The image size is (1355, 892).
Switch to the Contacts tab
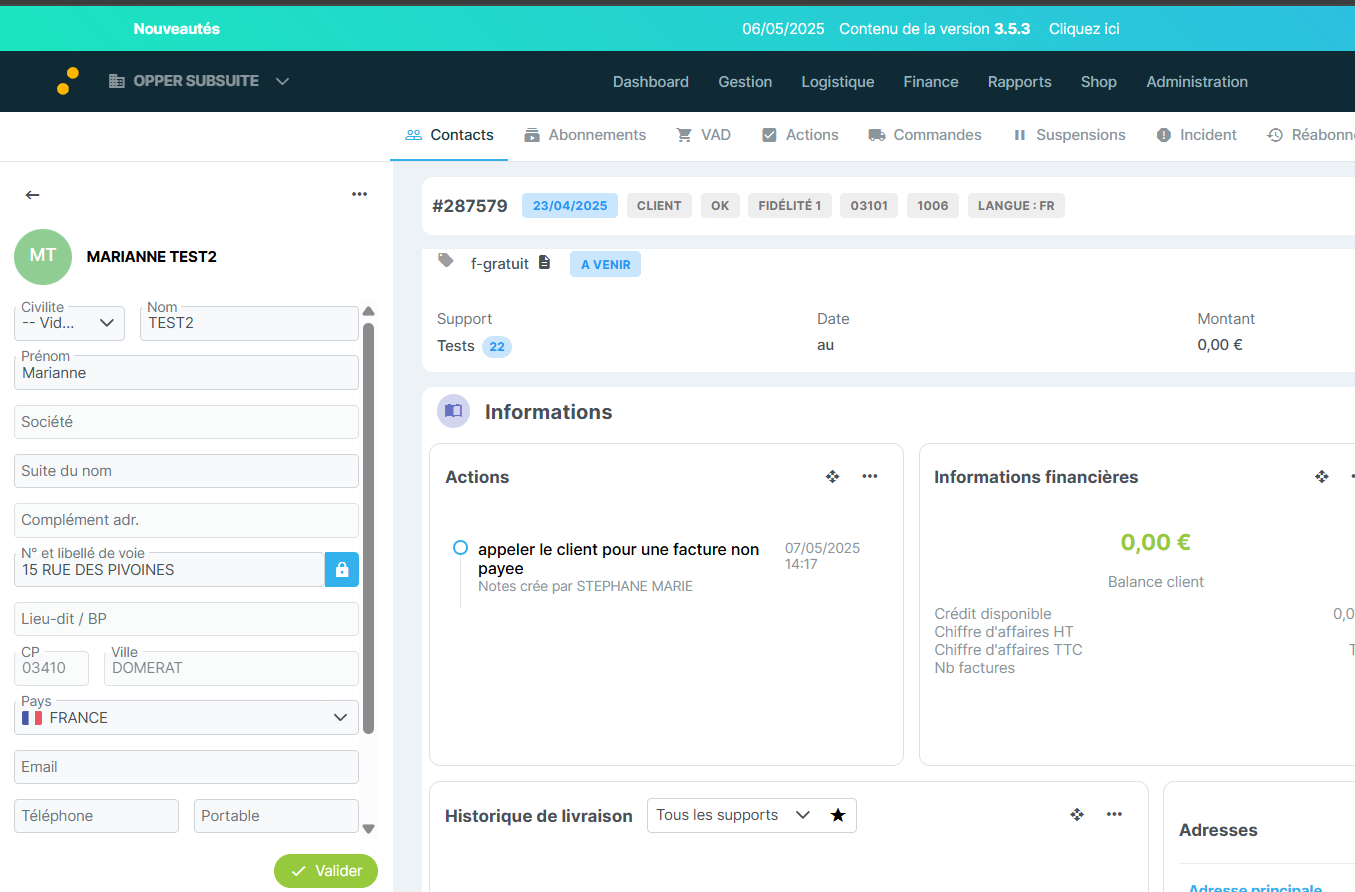(x=449, y=135)
